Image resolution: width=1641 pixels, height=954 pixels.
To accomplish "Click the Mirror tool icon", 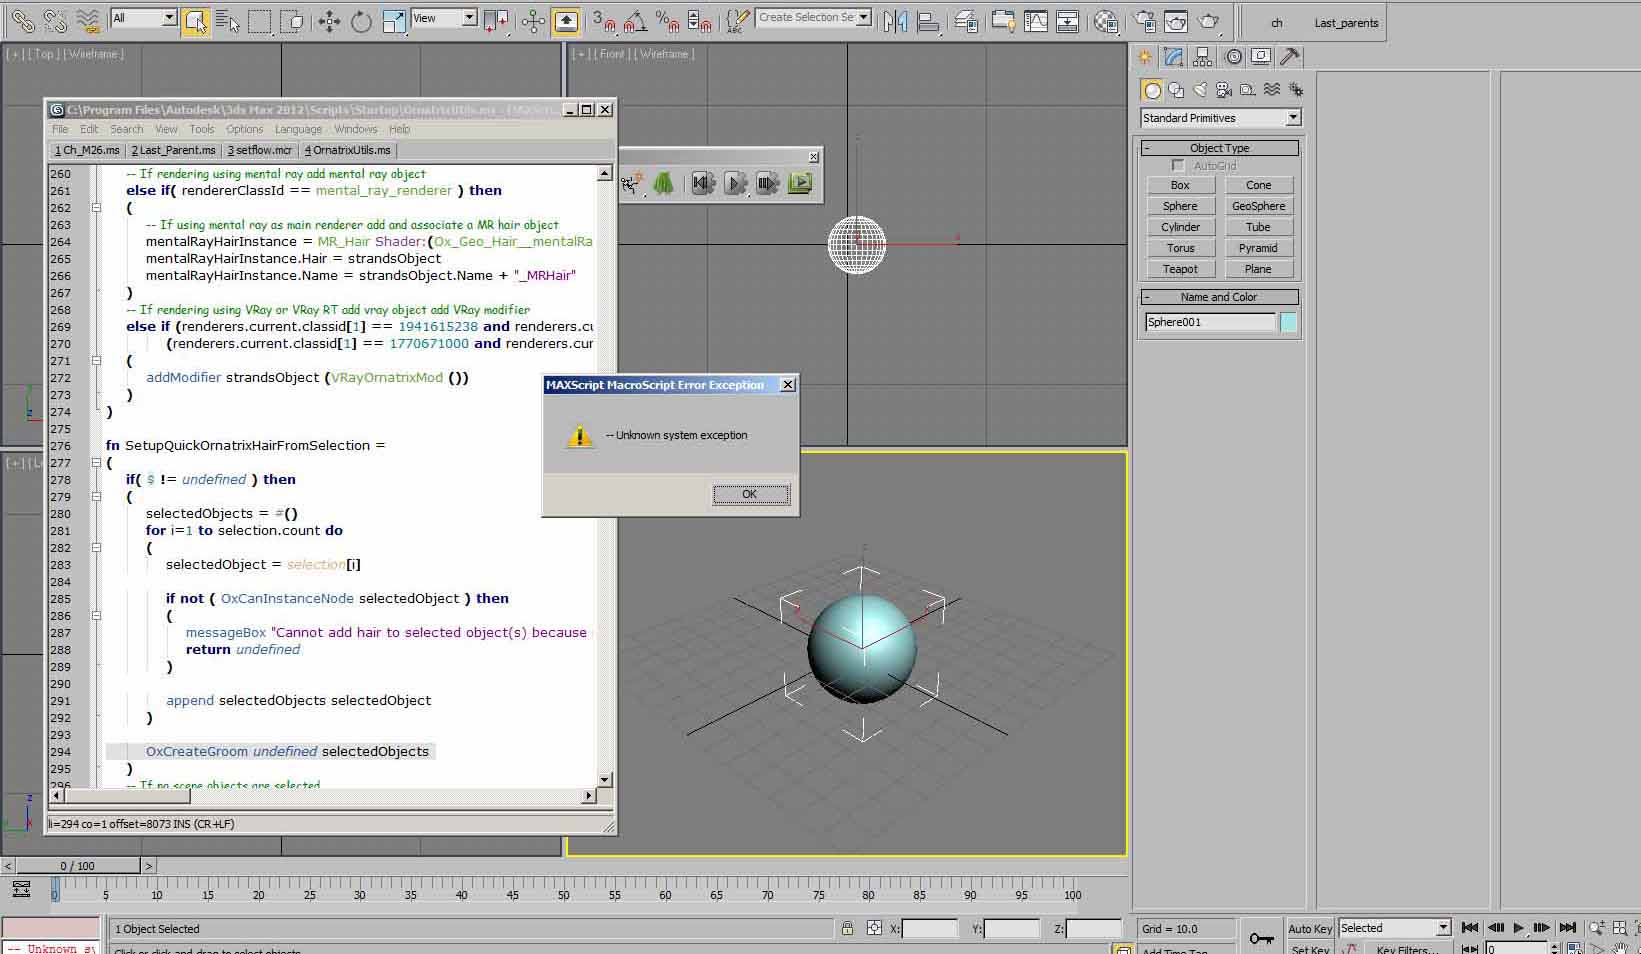I will pos(895,20).
